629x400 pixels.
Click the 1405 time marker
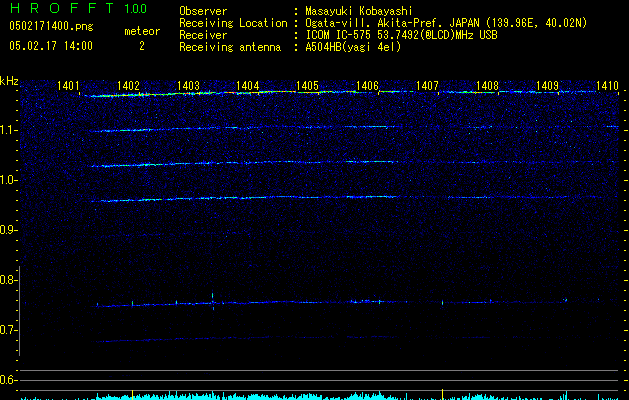(307, 86)
